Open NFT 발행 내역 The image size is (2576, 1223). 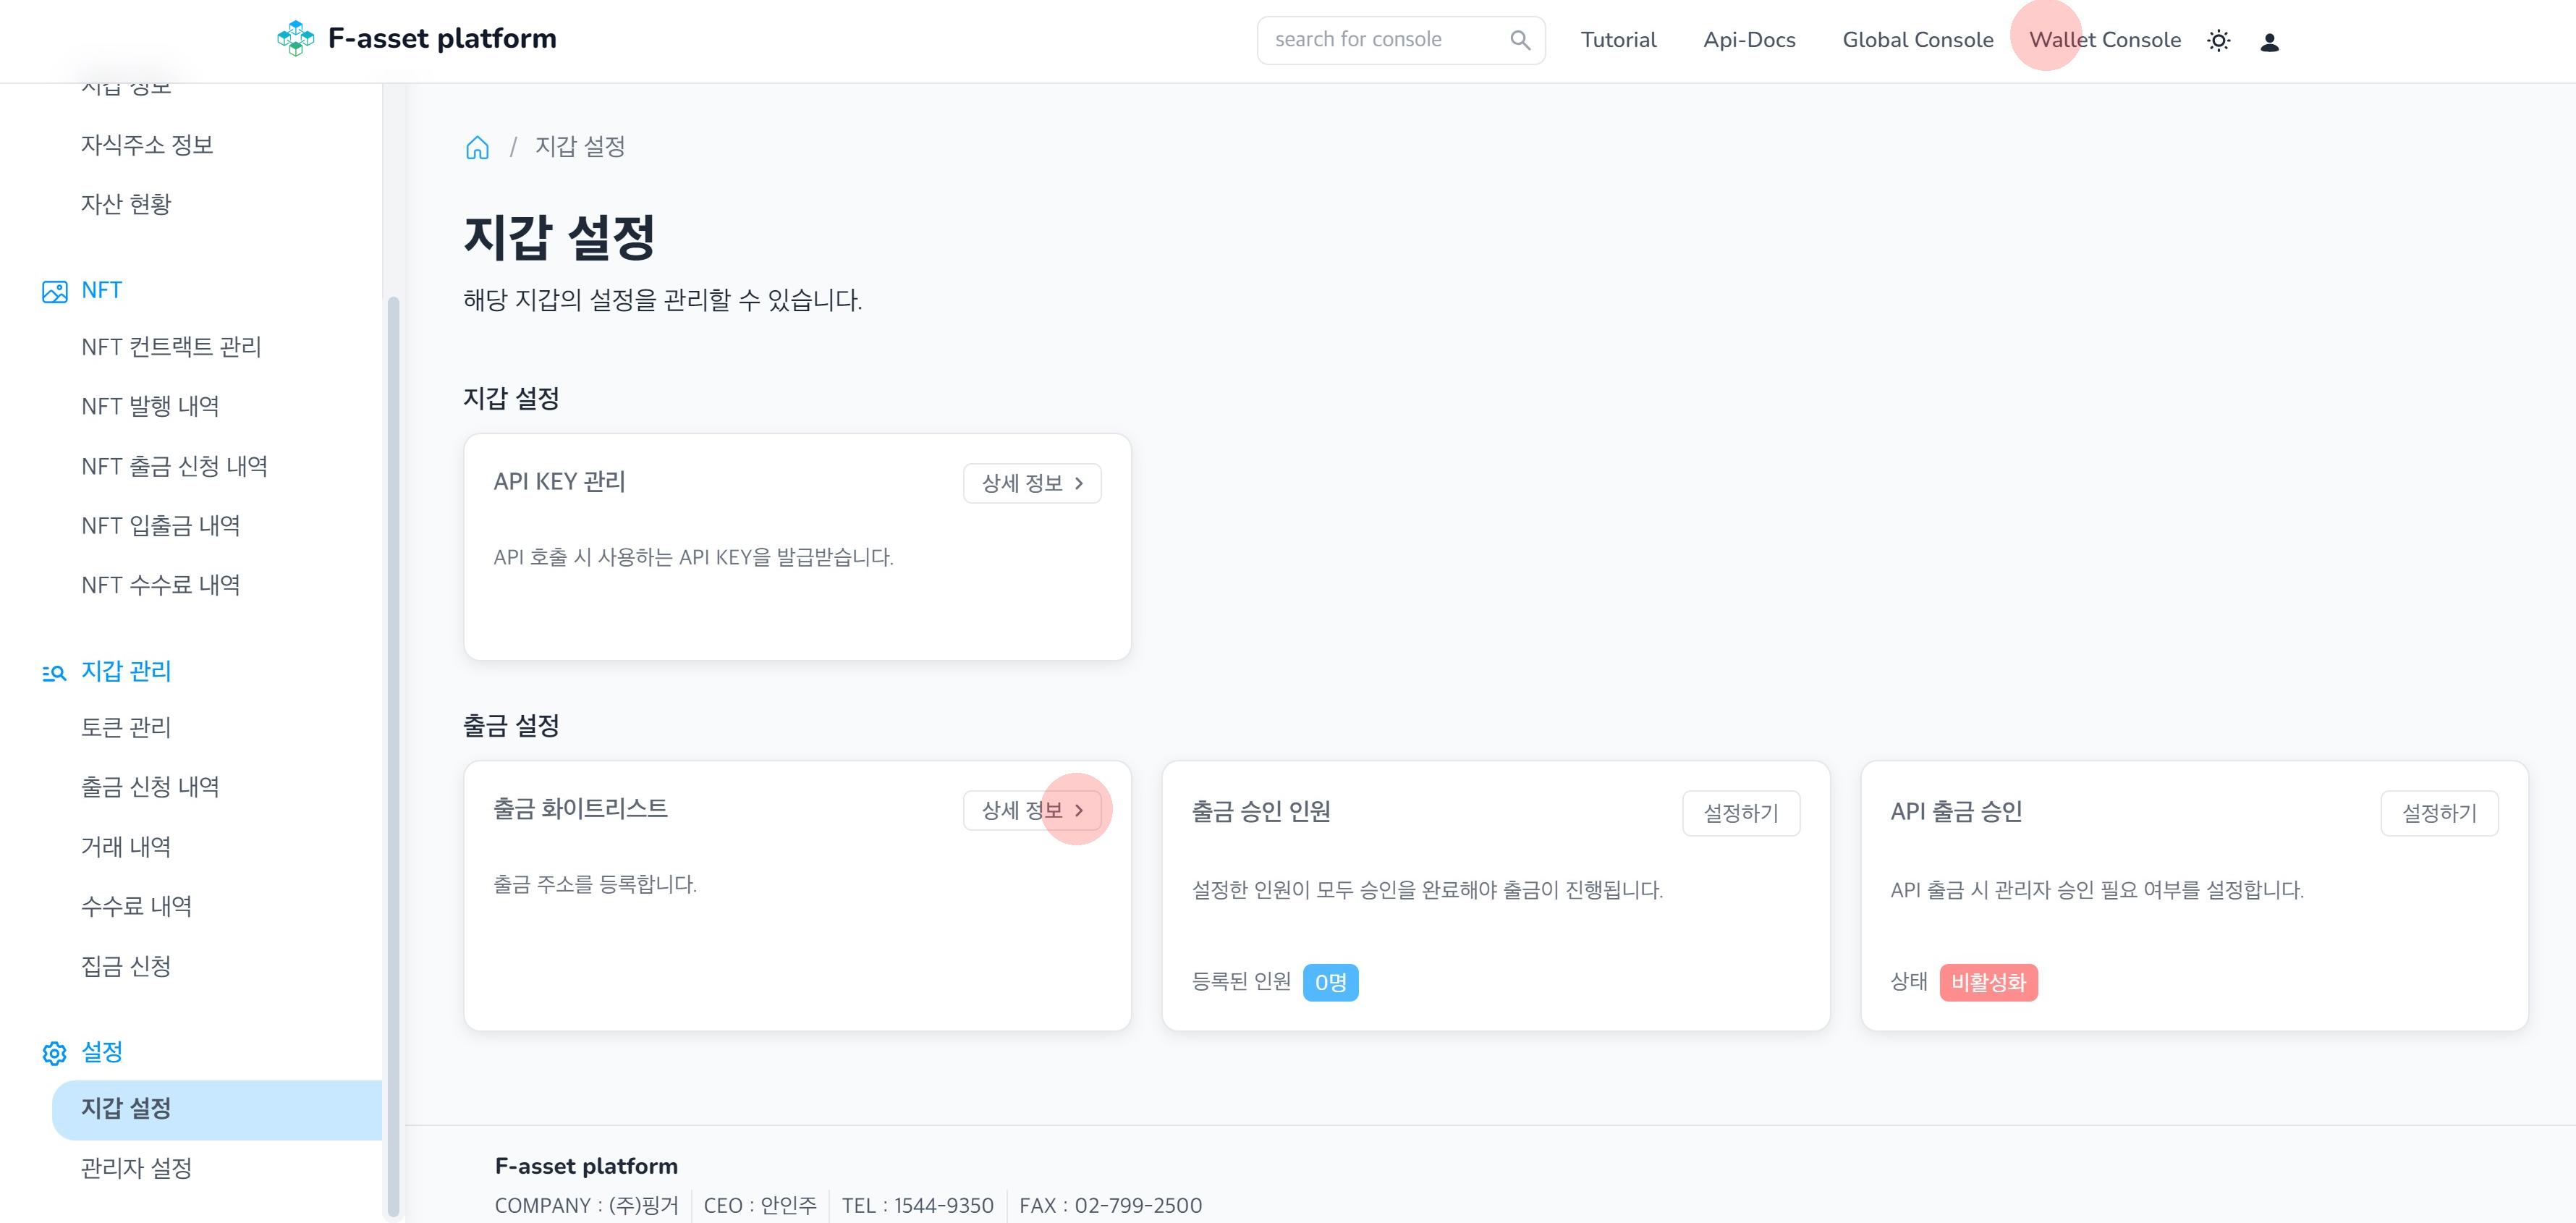click(150, 406)
